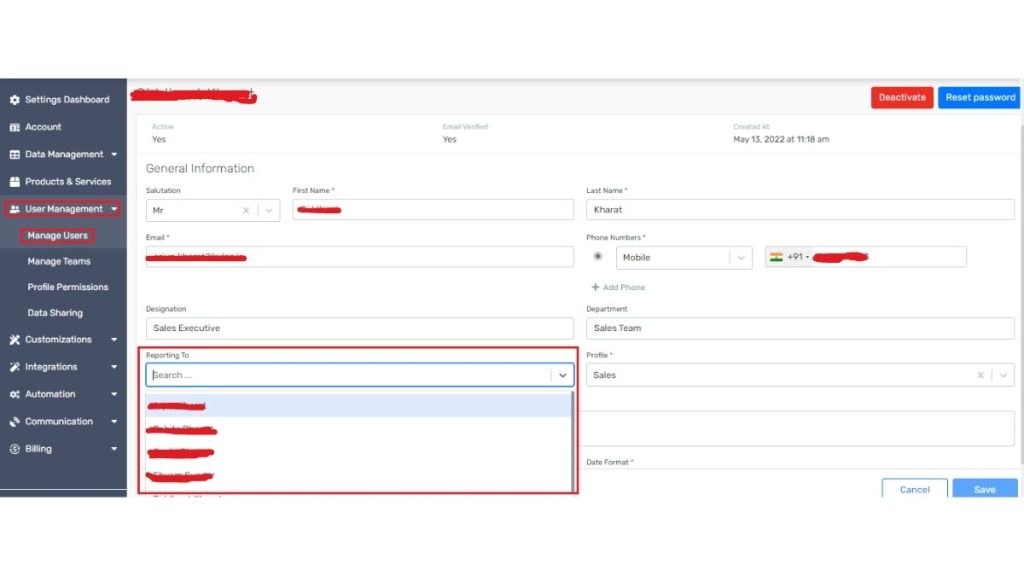The width and height of the screenshot is (1024, 576).
Task: Click the Customizations tools icon
Action: click(x=15, y=340)
